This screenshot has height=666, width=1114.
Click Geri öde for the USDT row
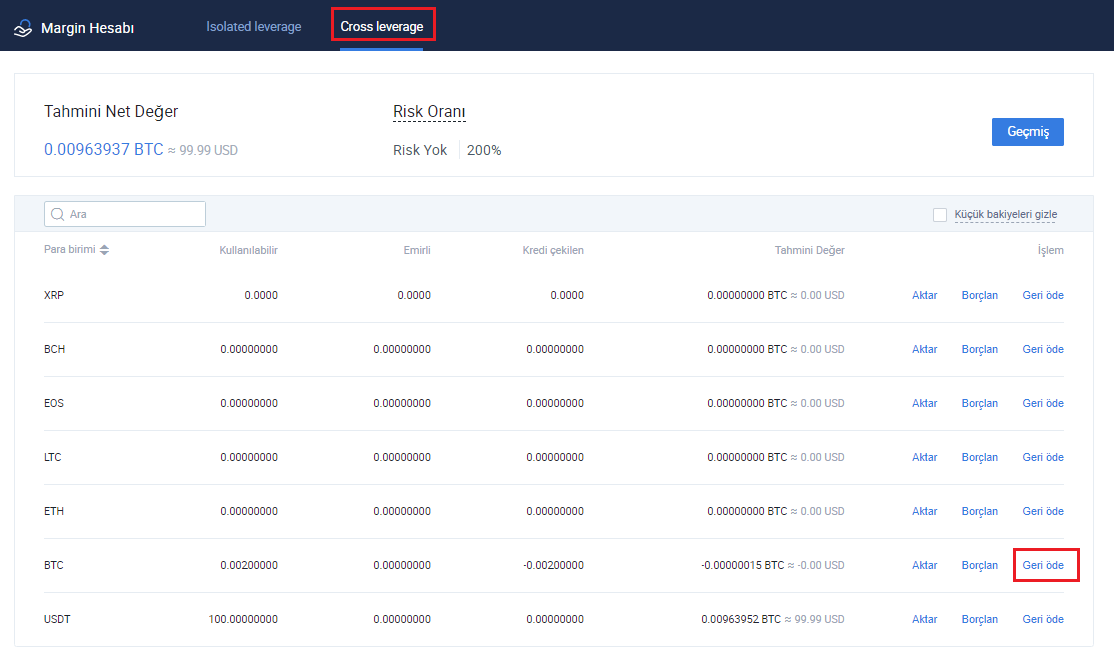click(1043, 619)
